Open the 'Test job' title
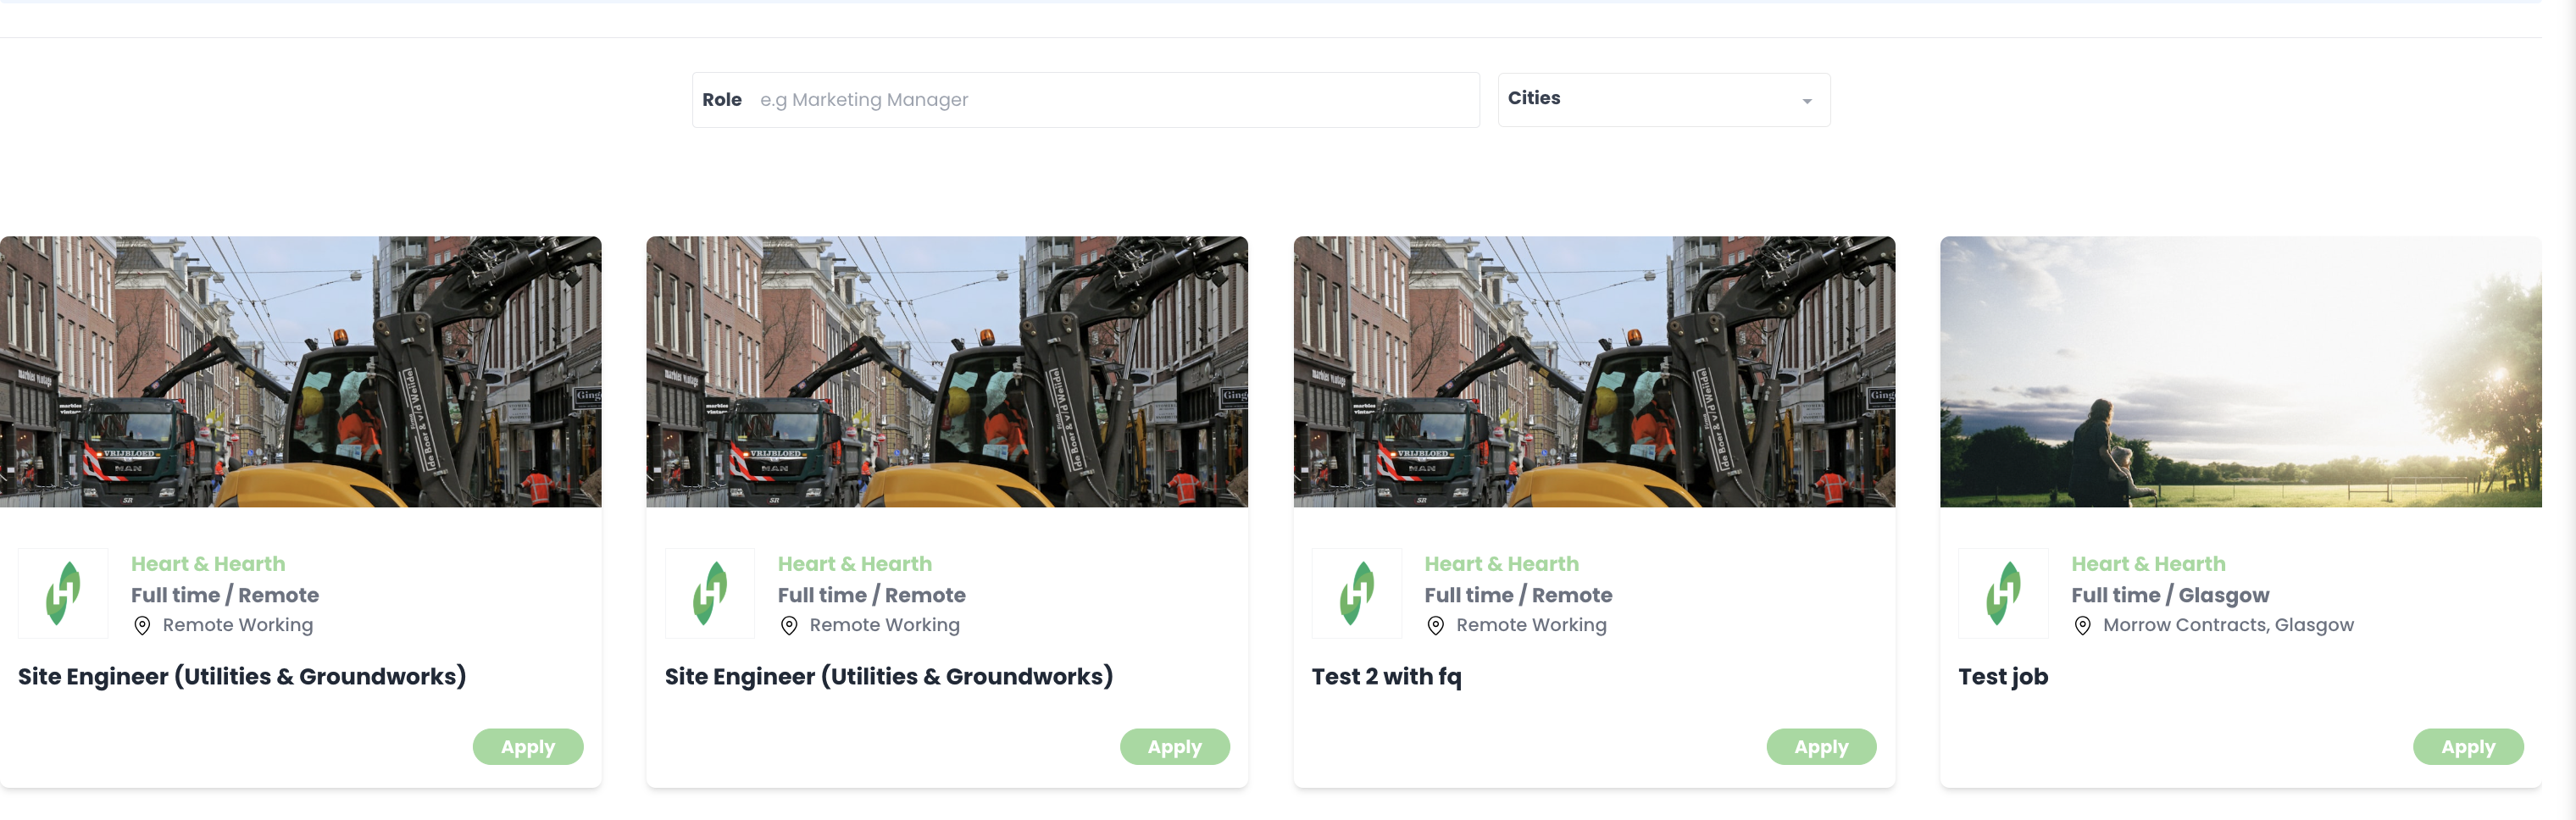The image size is (2576, 820). tap(2003, 677)
